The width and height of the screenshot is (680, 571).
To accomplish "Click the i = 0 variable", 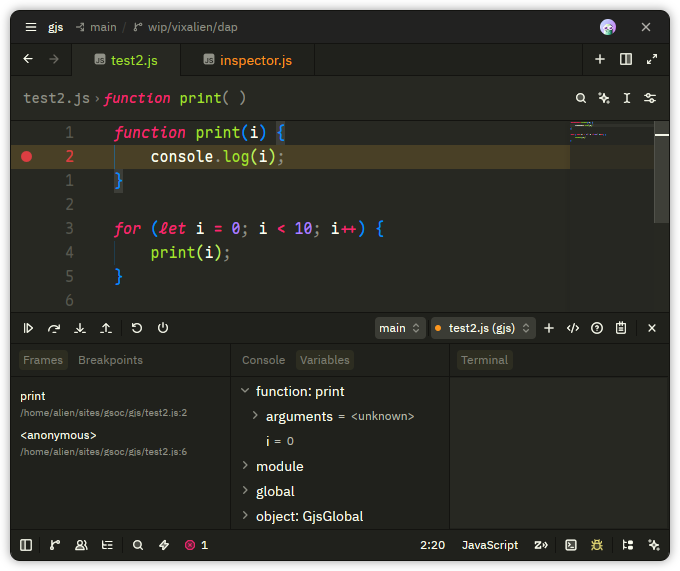I will (280, 441).
